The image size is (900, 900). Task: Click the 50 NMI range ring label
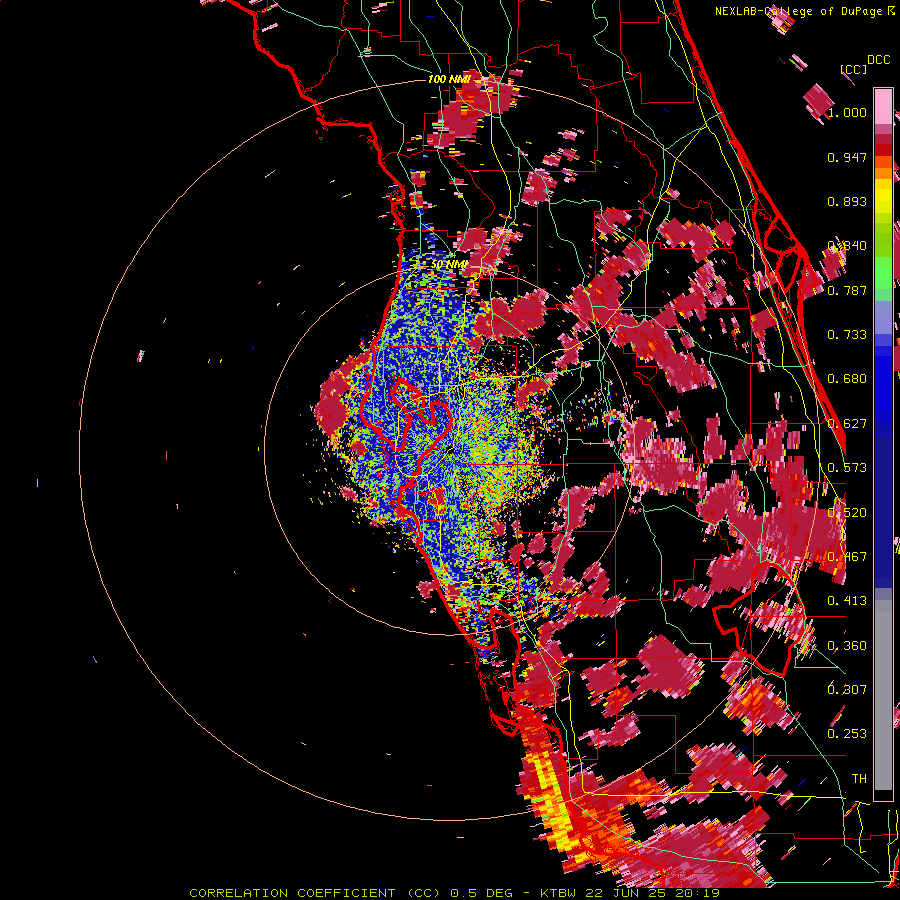tap(449, 265)
